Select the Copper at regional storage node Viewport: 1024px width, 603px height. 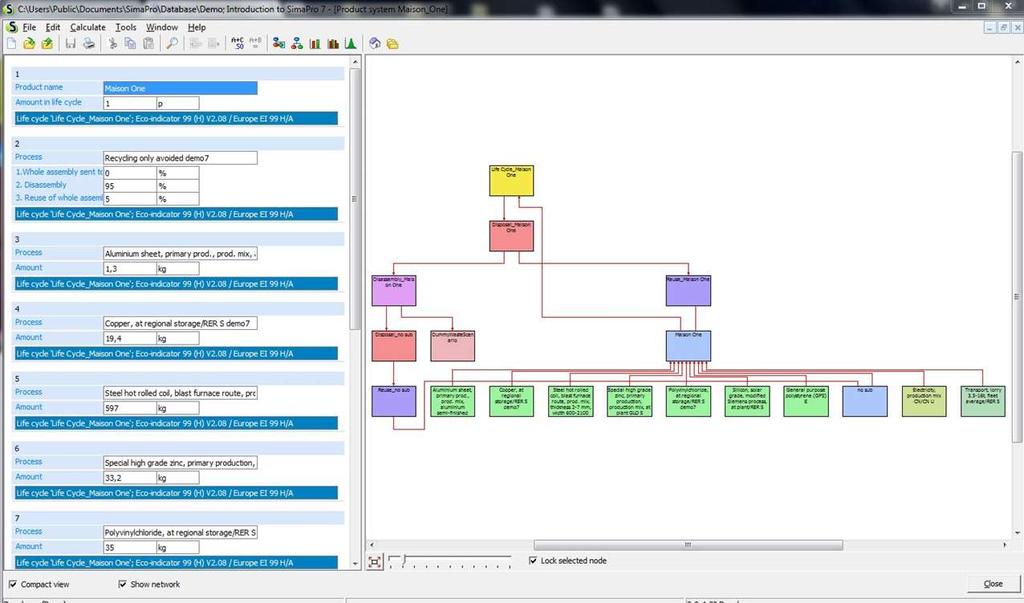tap(511, 401)
